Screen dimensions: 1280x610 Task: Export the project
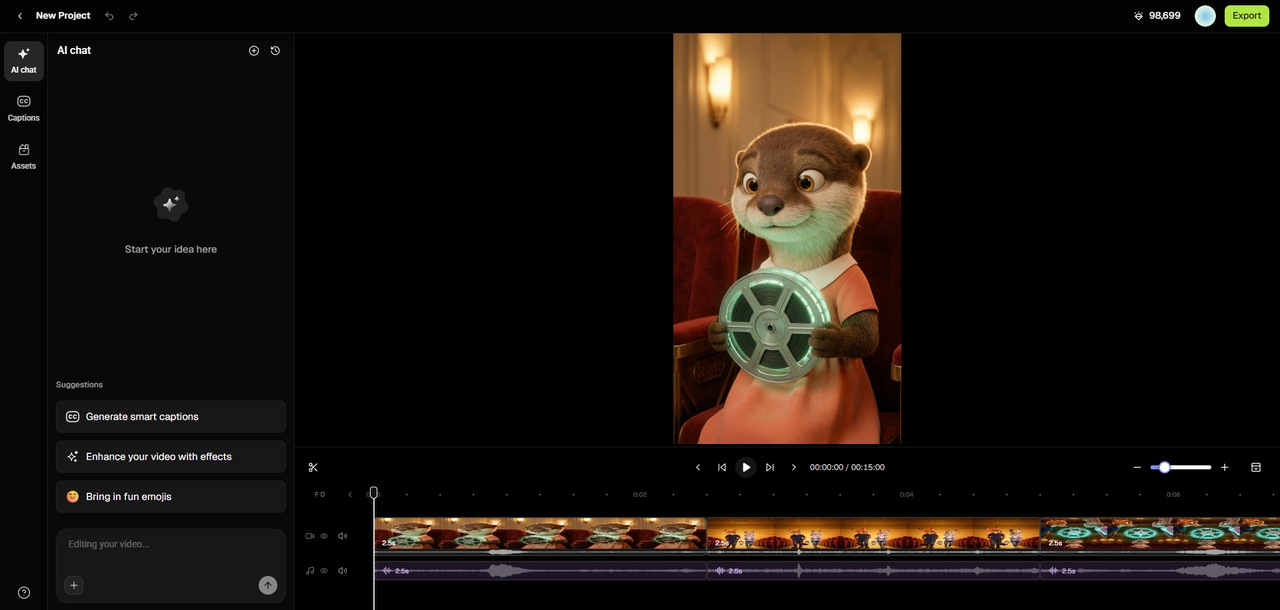pyautogui.click(x=1246, y=16)
